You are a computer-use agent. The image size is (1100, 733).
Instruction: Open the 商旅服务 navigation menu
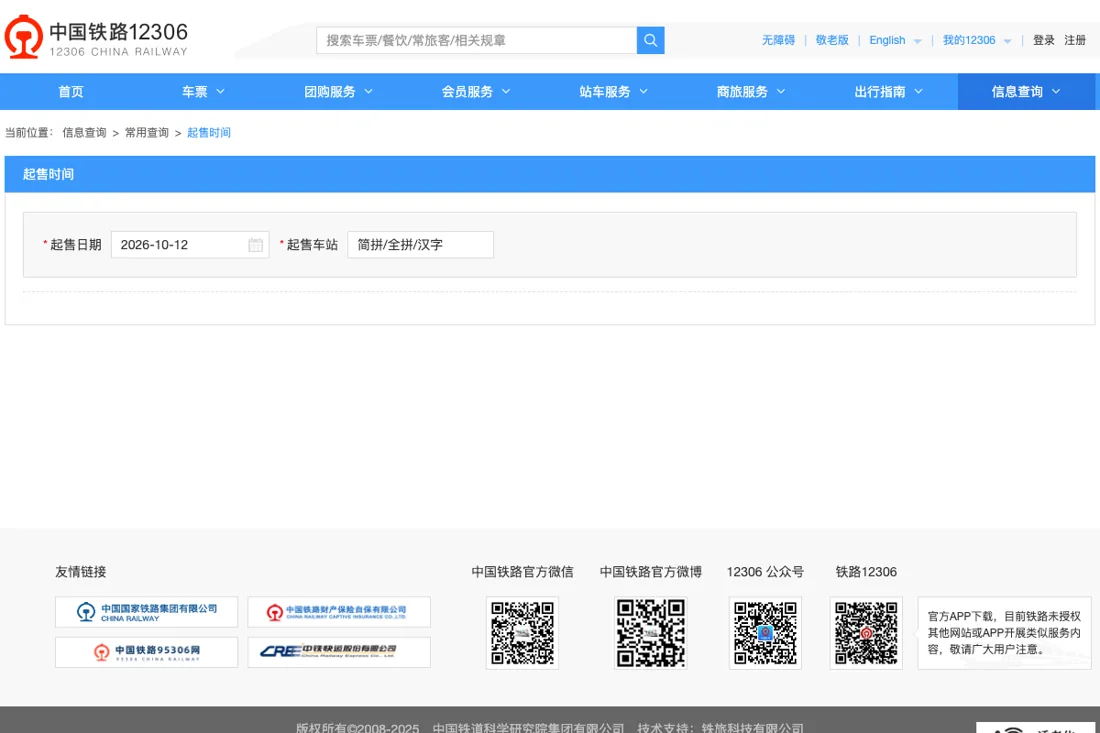[751, 92]
